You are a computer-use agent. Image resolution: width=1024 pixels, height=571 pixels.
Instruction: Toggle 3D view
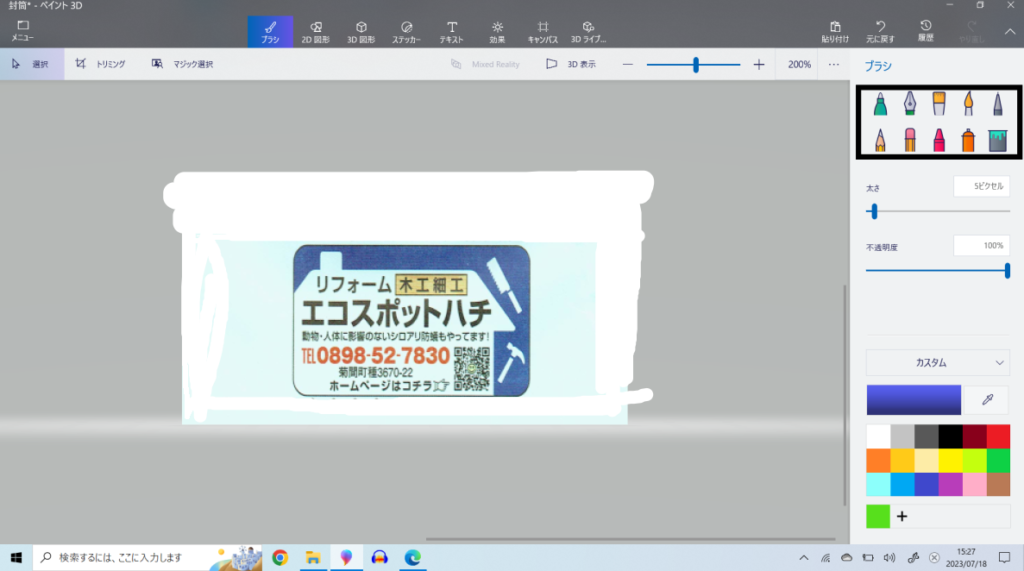click(571, 64)
